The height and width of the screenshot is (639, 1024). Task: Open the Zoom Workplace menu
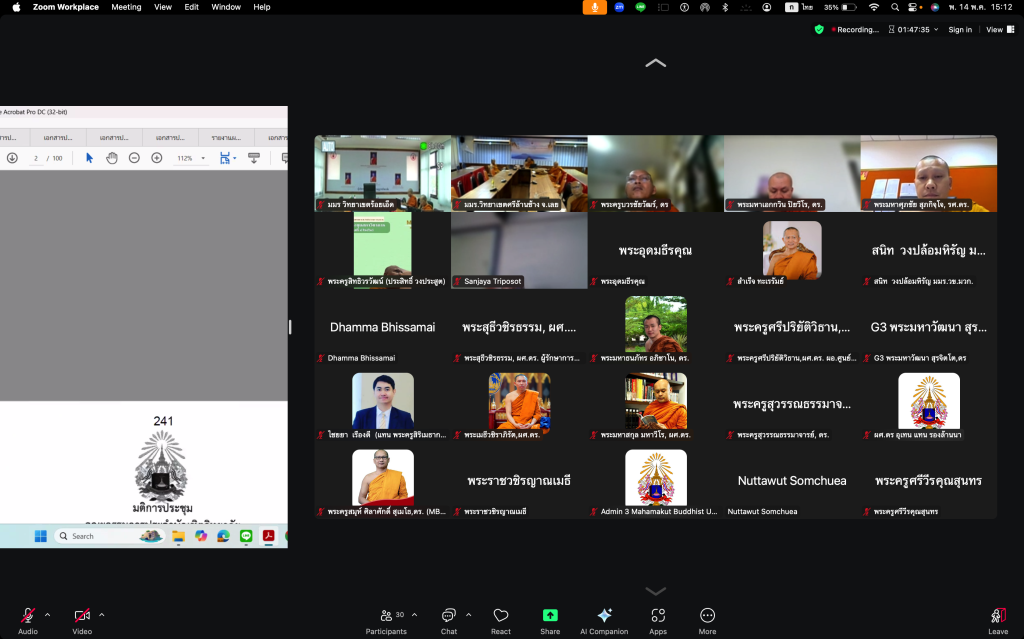(x=66, y=7)
